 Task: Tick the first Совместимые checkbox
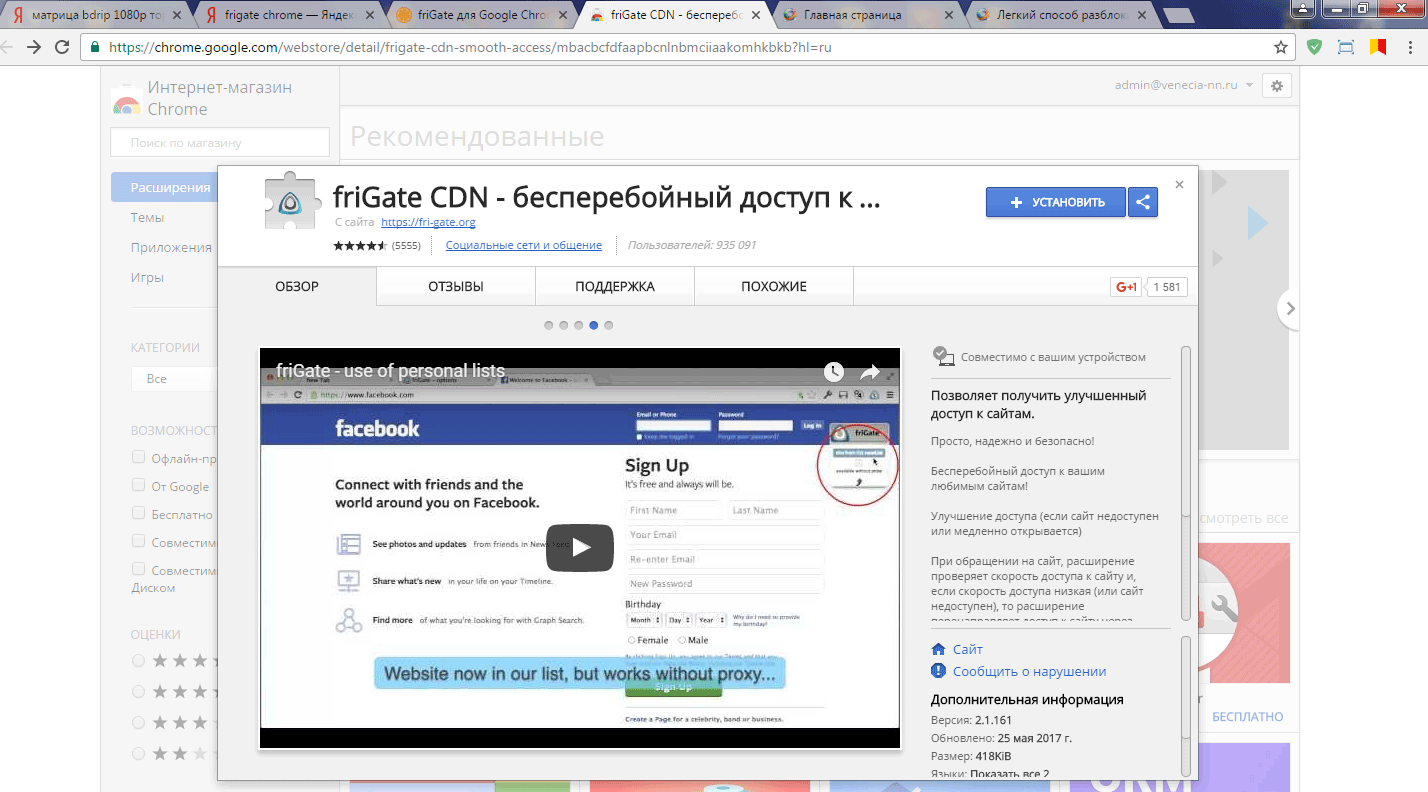click(139, 541)
